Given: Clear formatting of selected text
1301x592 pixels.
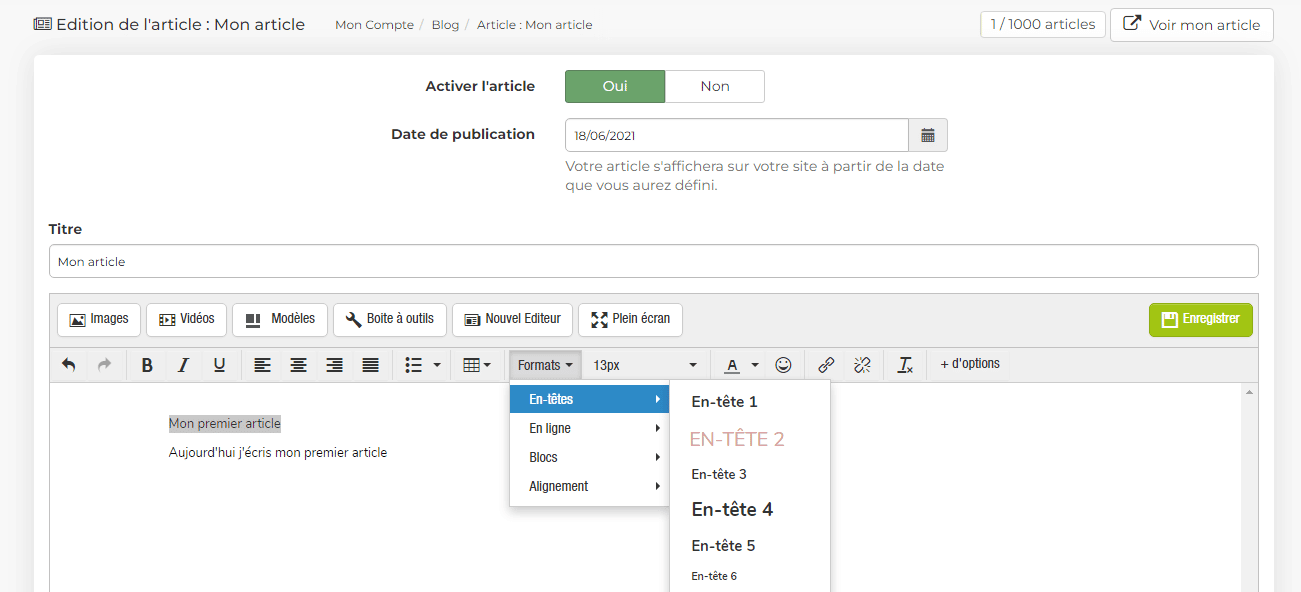Looking at the screenshot, I should coord(905,365).
